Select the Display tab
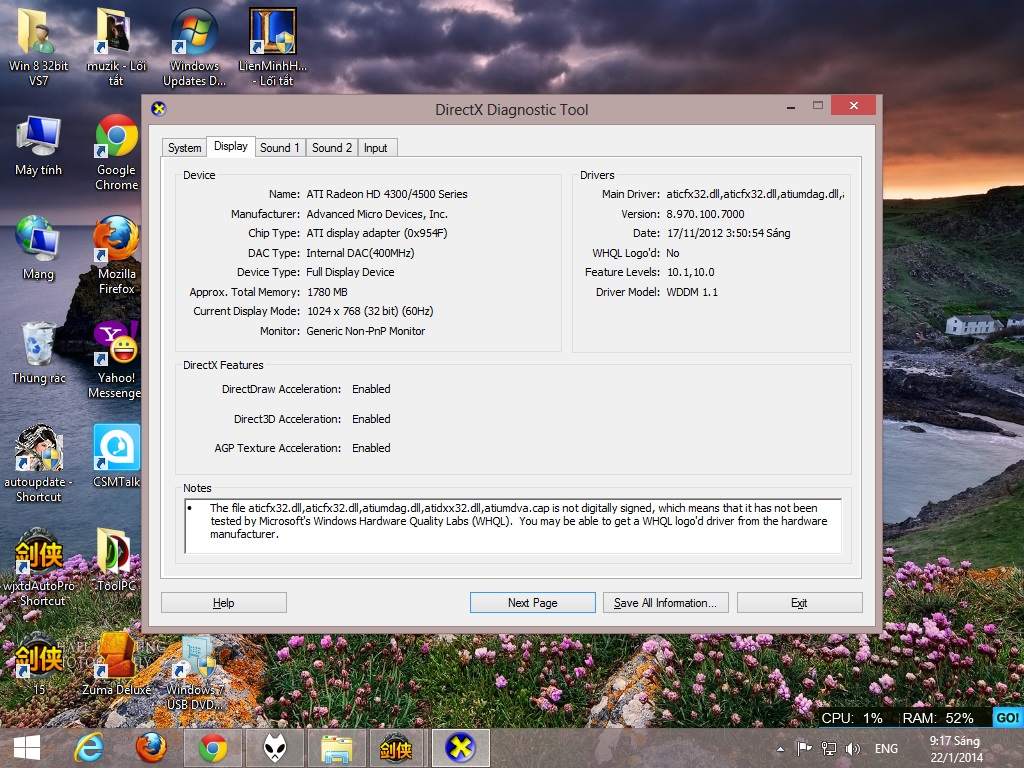The width and height of the screenshot is (1024, 768). click(231, 146)
